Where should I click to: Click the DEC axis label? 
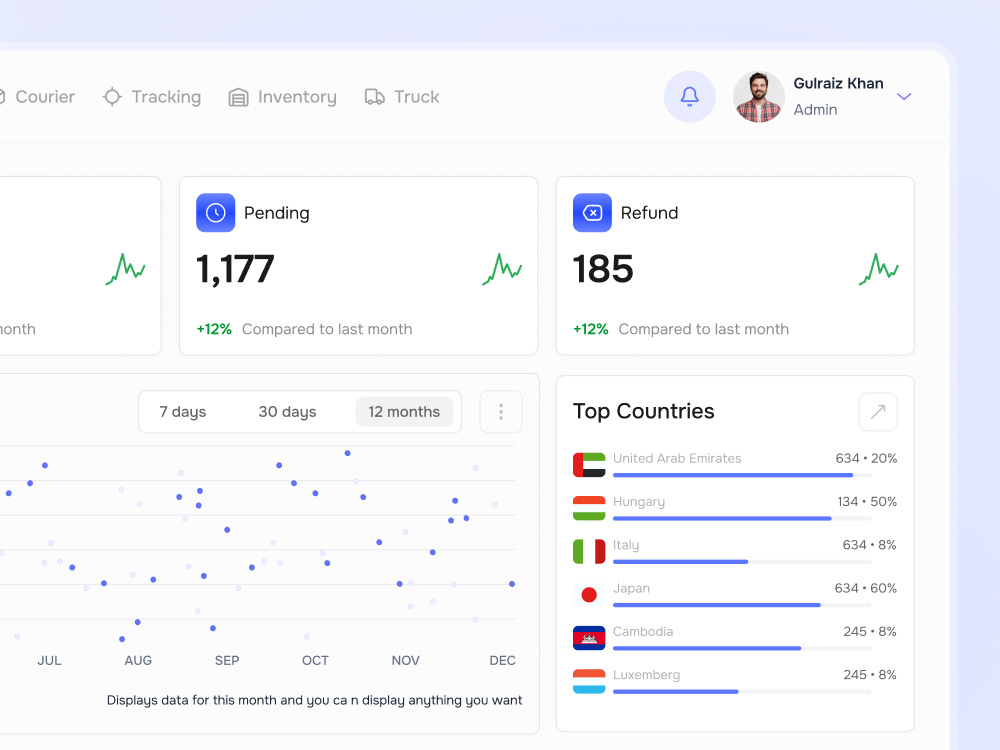point(502,661)
